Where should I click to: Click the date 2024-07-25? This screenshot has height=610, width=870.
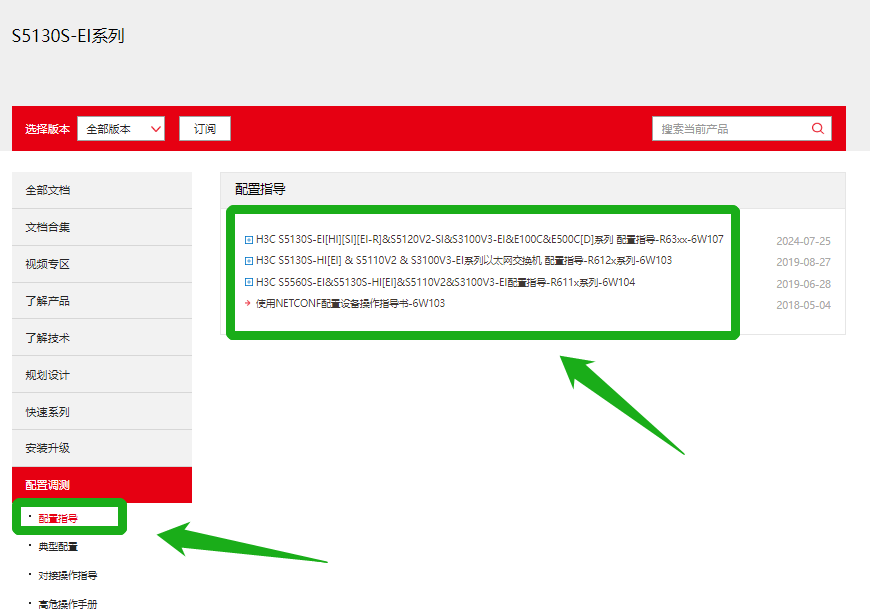coord(803,241)
